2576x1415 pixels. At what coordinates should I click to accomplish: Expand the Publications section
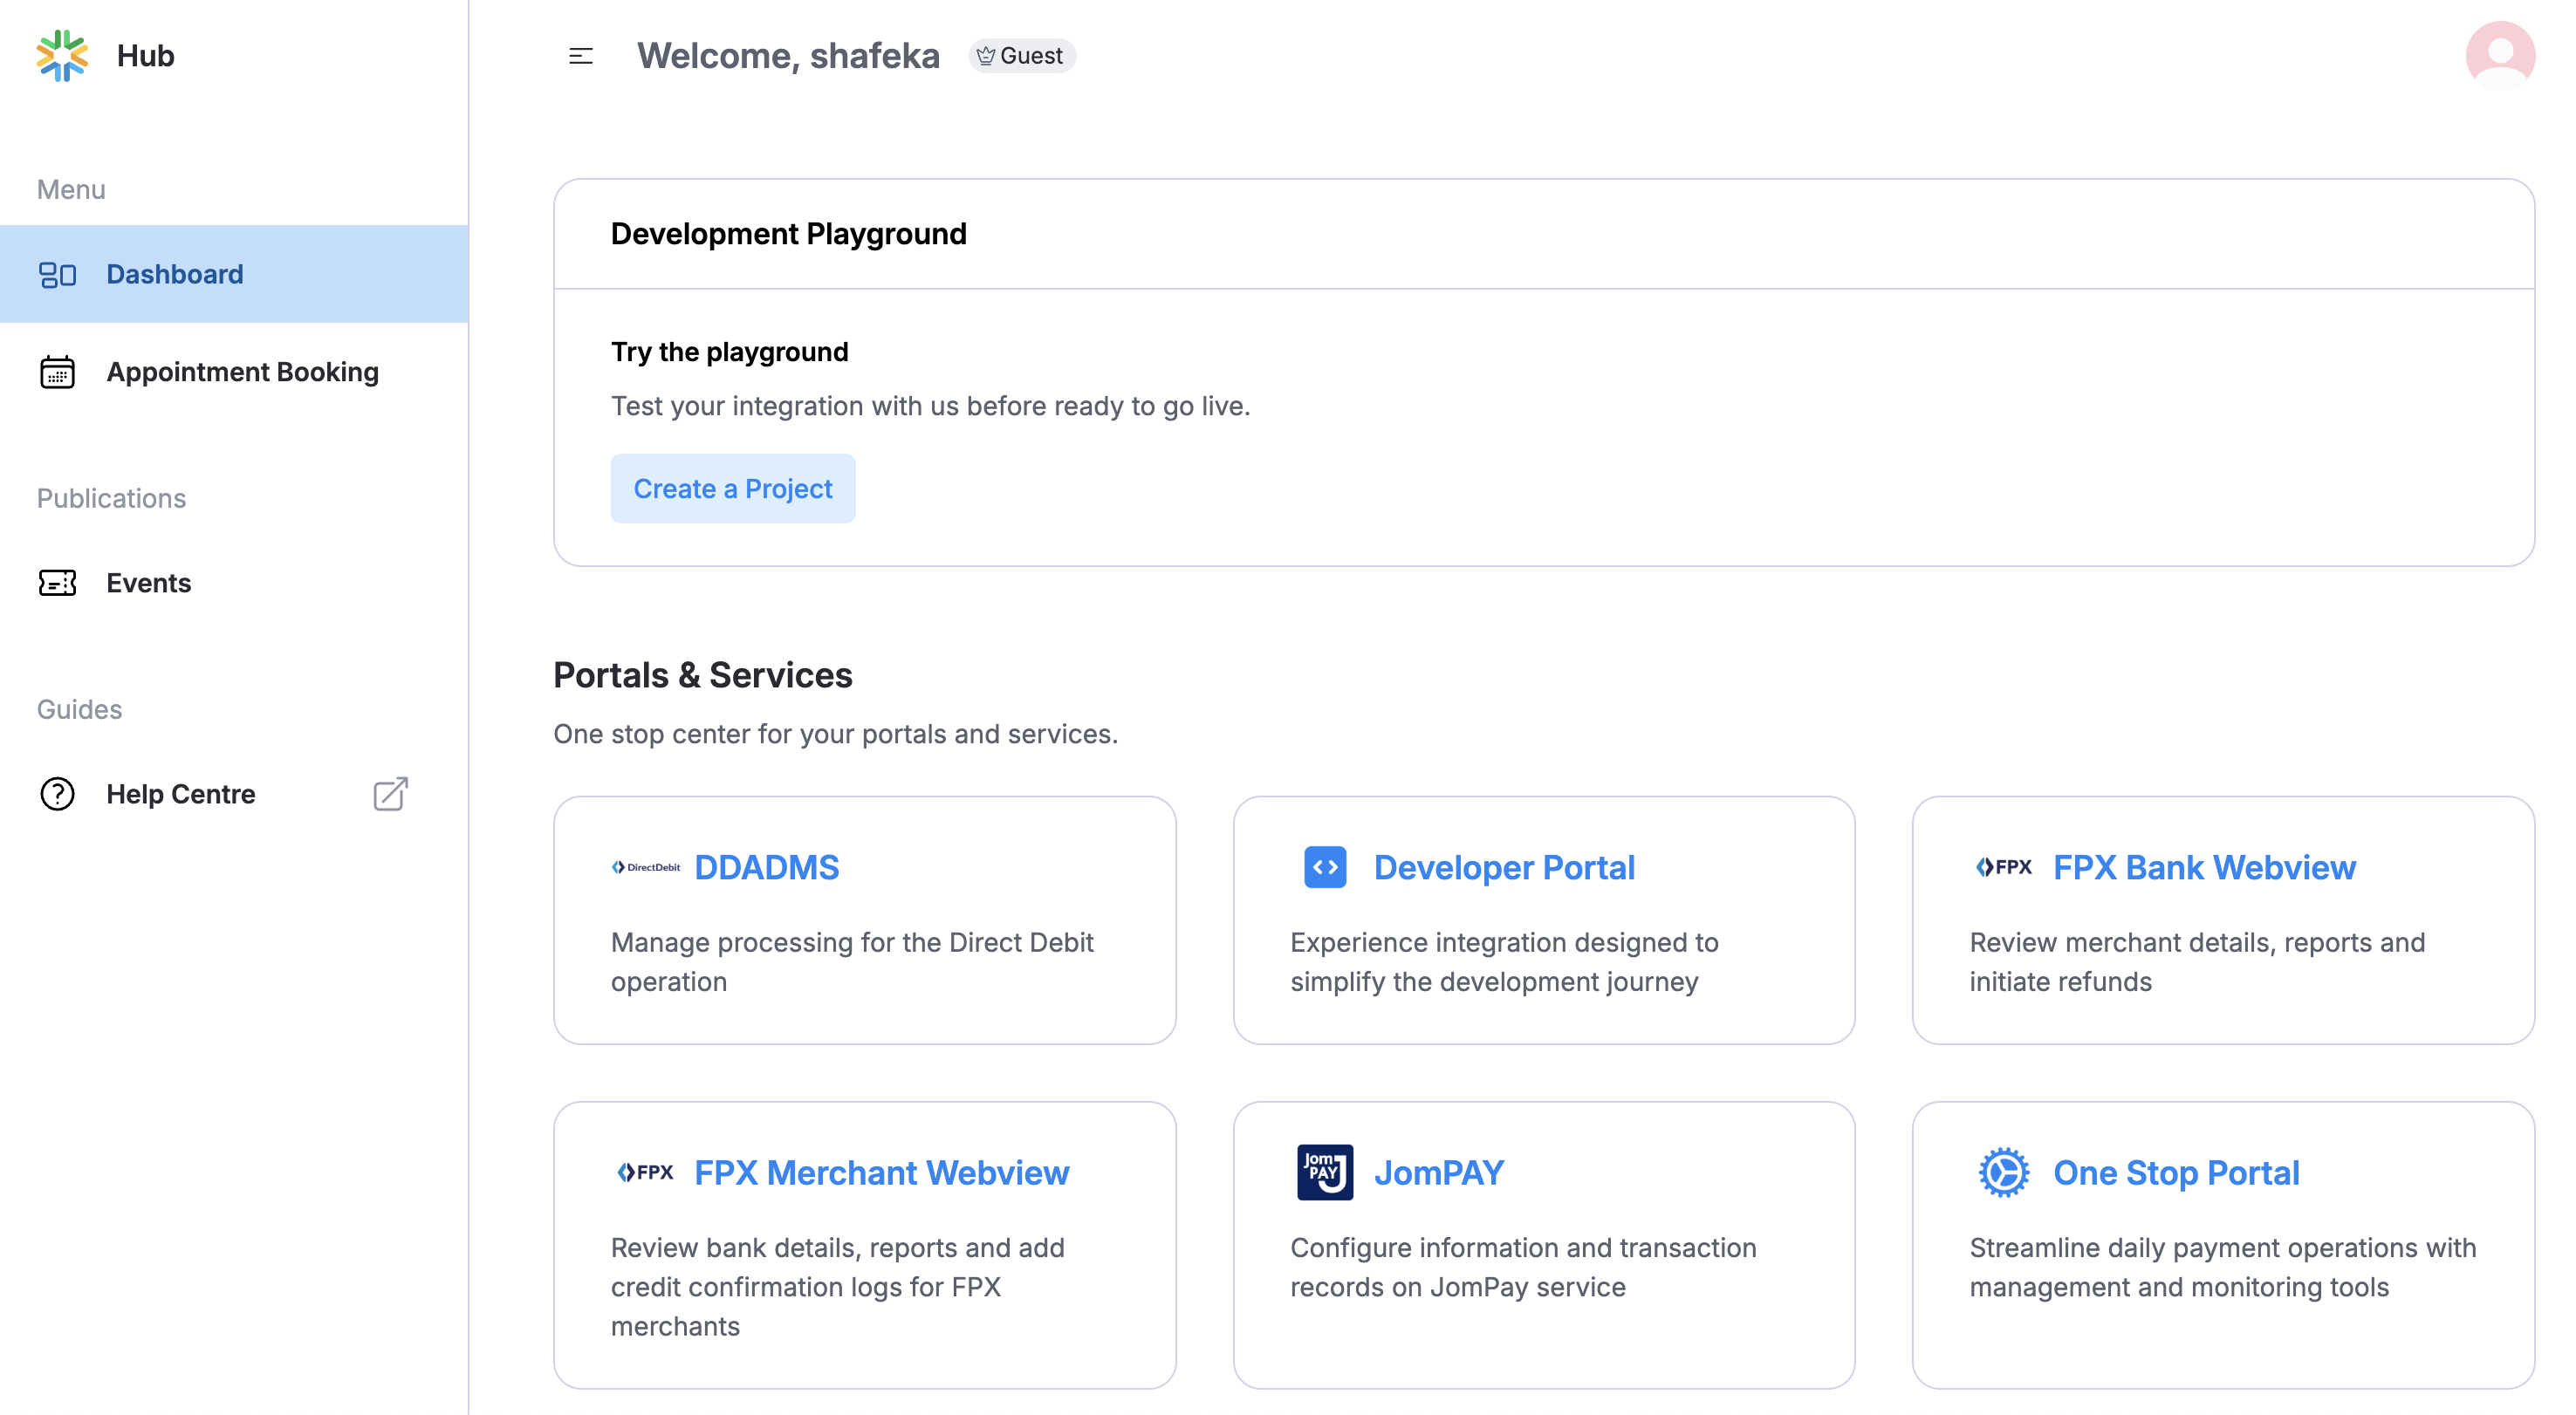pyautogui.click(x=111, y=498)
